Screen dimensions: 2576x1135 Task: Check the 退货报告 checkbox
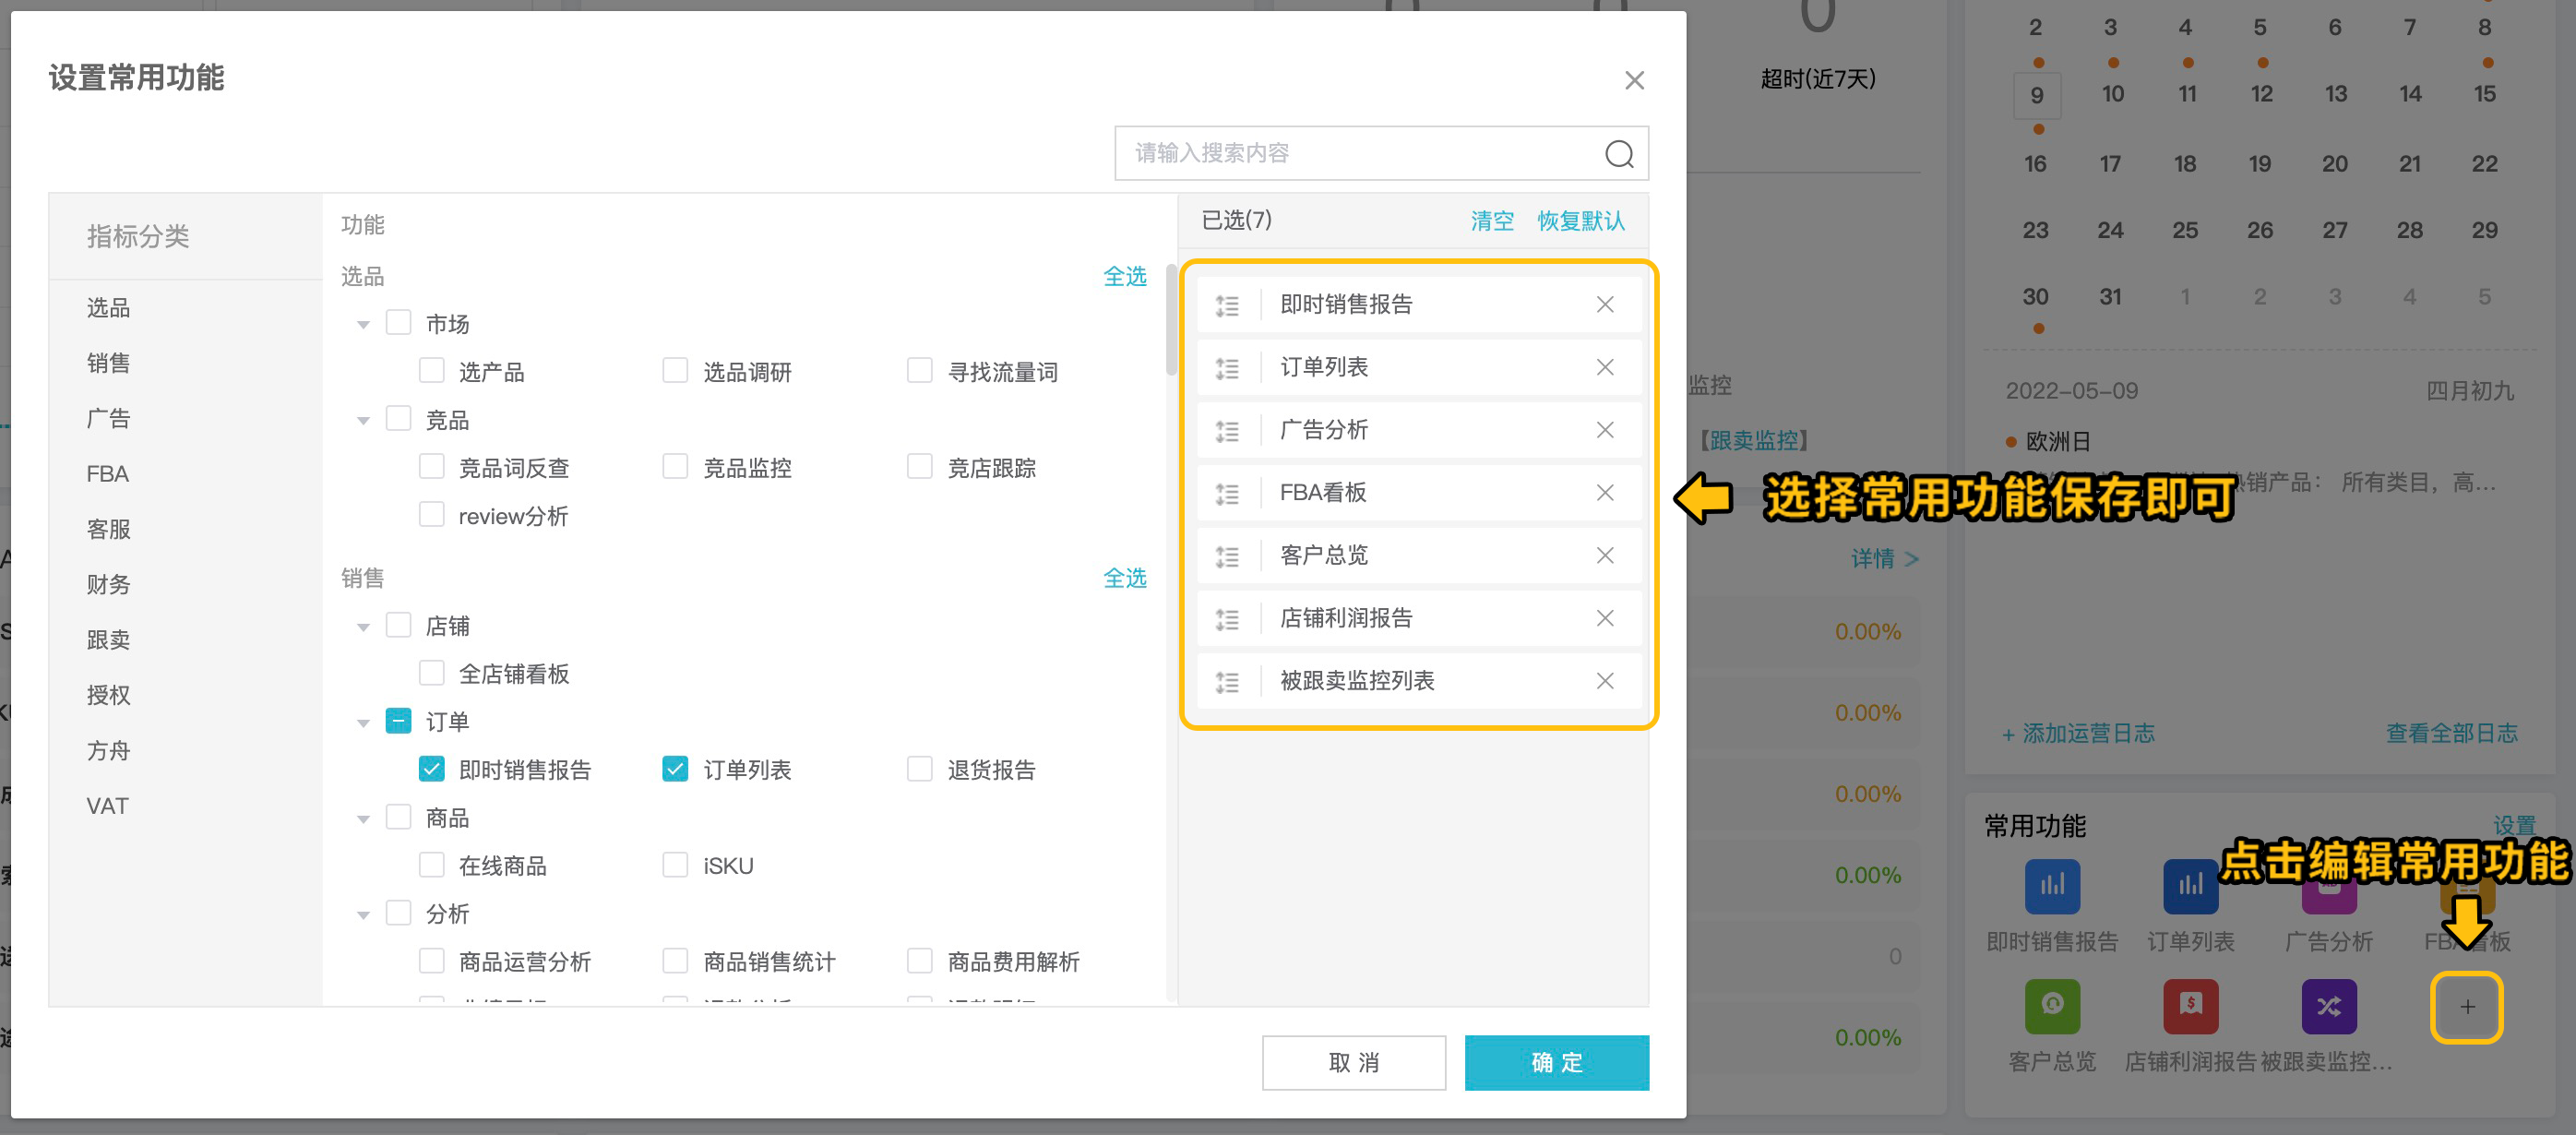(919, 768)
